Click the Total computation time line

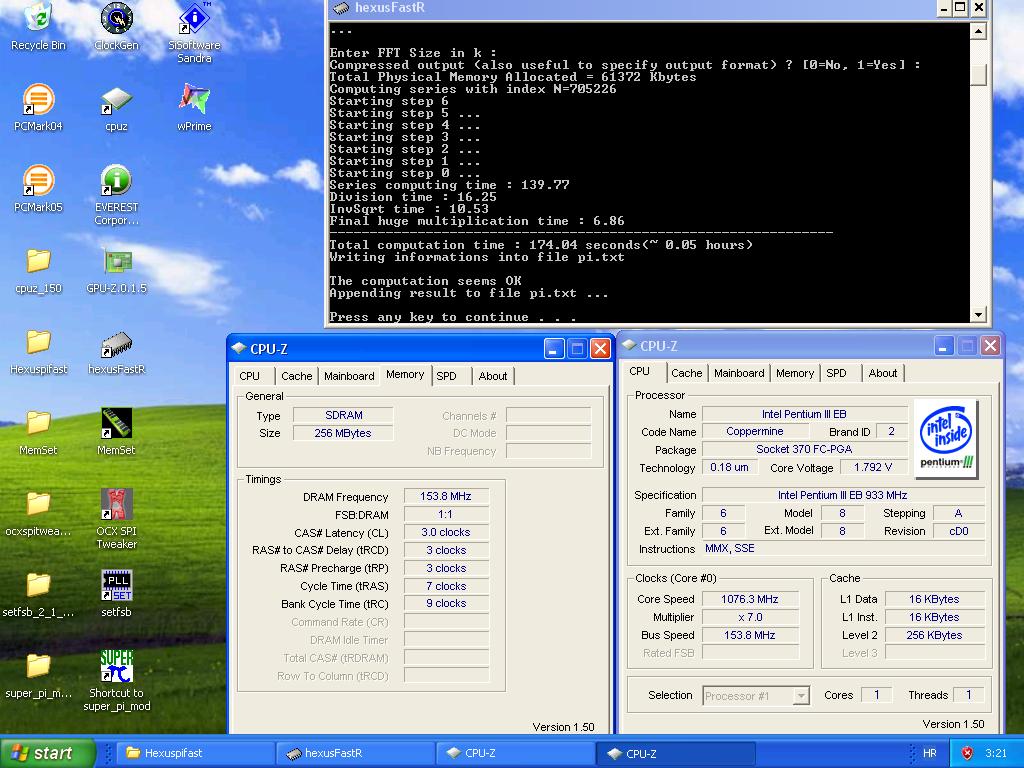[x=541, y=245]
